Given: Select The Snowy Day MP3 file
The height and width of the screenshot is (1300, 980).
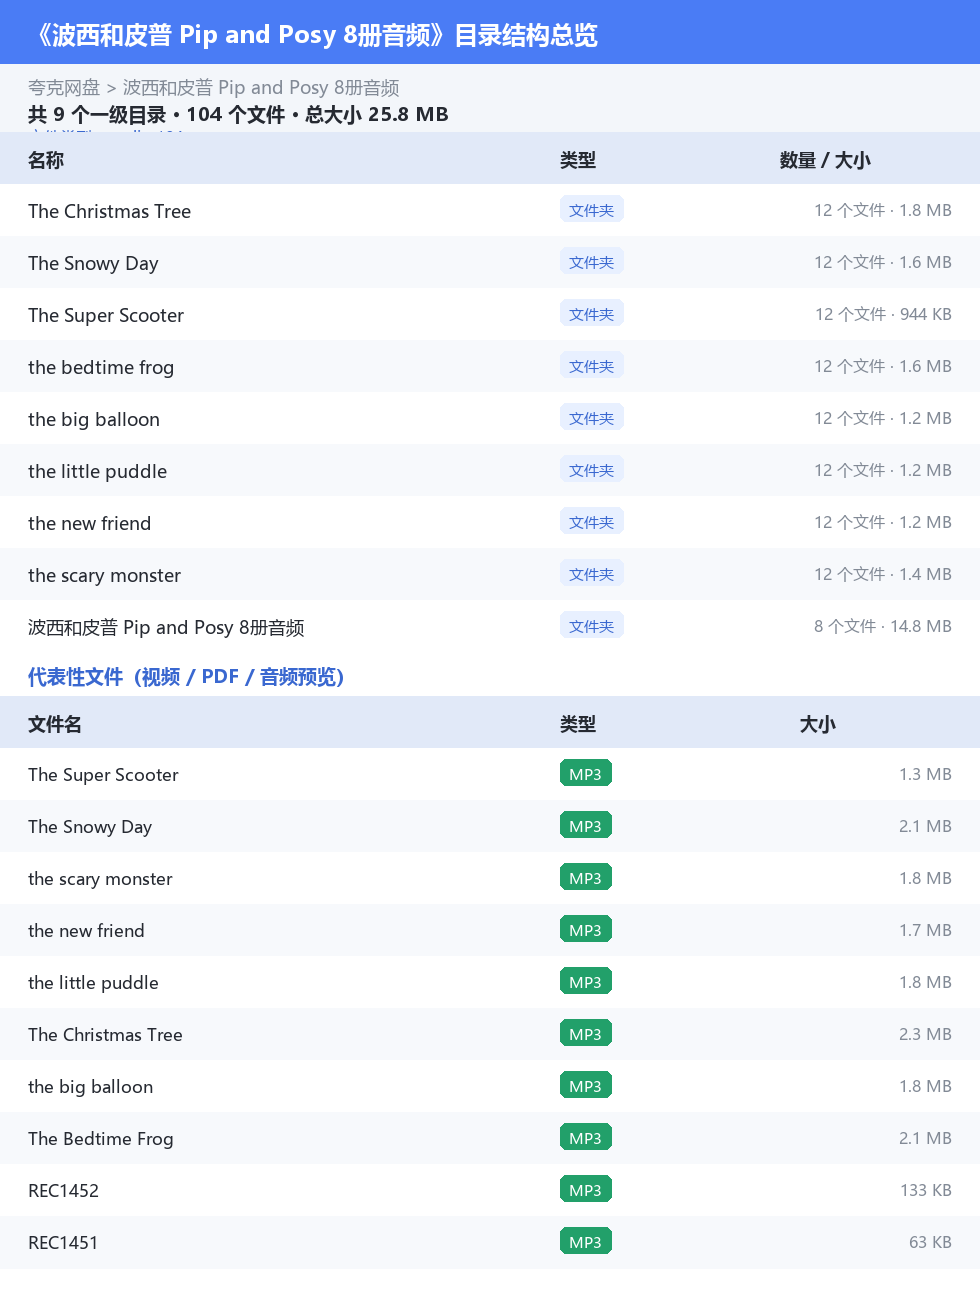Looking at the screenshot, I should [490, 826].
